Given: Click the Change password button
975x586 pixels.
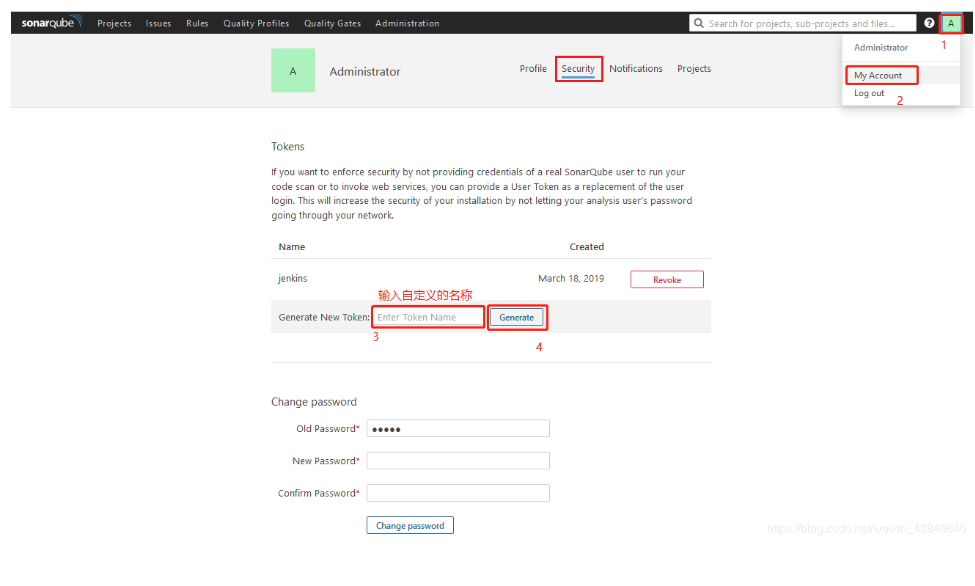Looking at the screenshot, I should coord(410,526).
